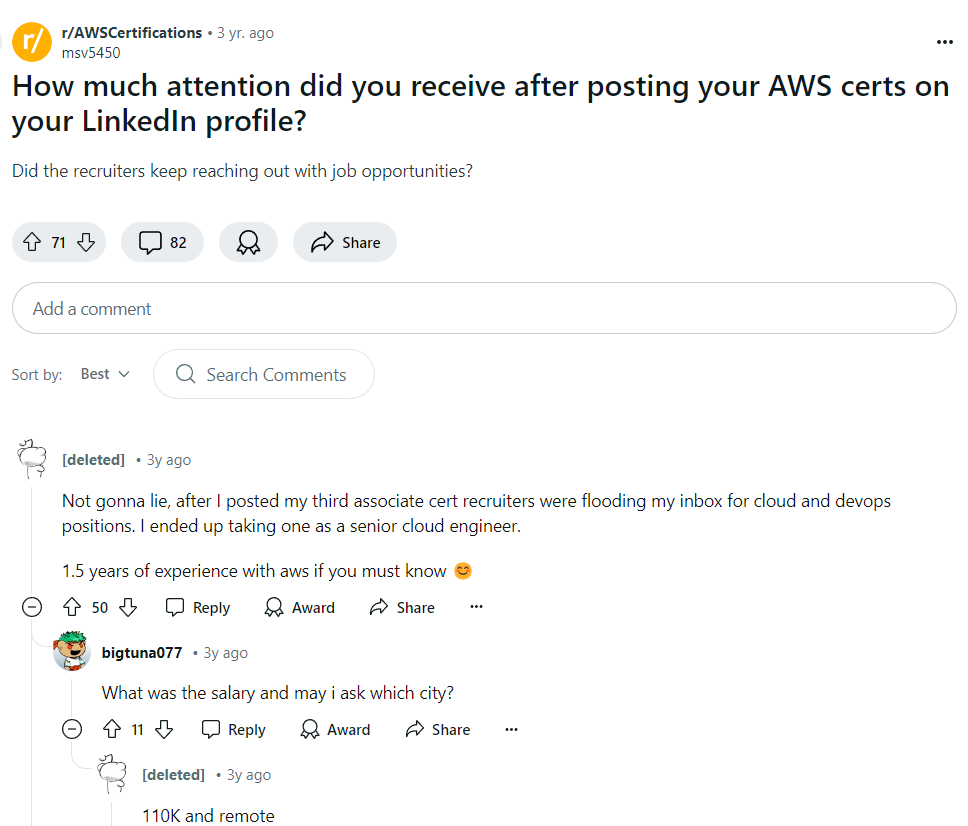968x826 pixels.
Task: Open the post's three-dot options menu
Action: 944,42
